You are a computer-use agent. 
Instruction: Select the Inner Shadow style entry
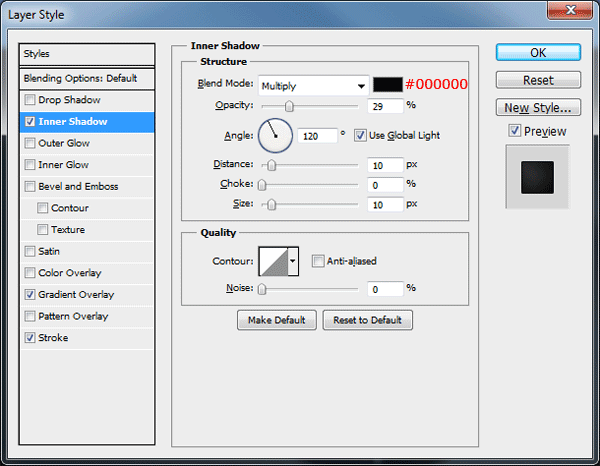click(87, 122)
